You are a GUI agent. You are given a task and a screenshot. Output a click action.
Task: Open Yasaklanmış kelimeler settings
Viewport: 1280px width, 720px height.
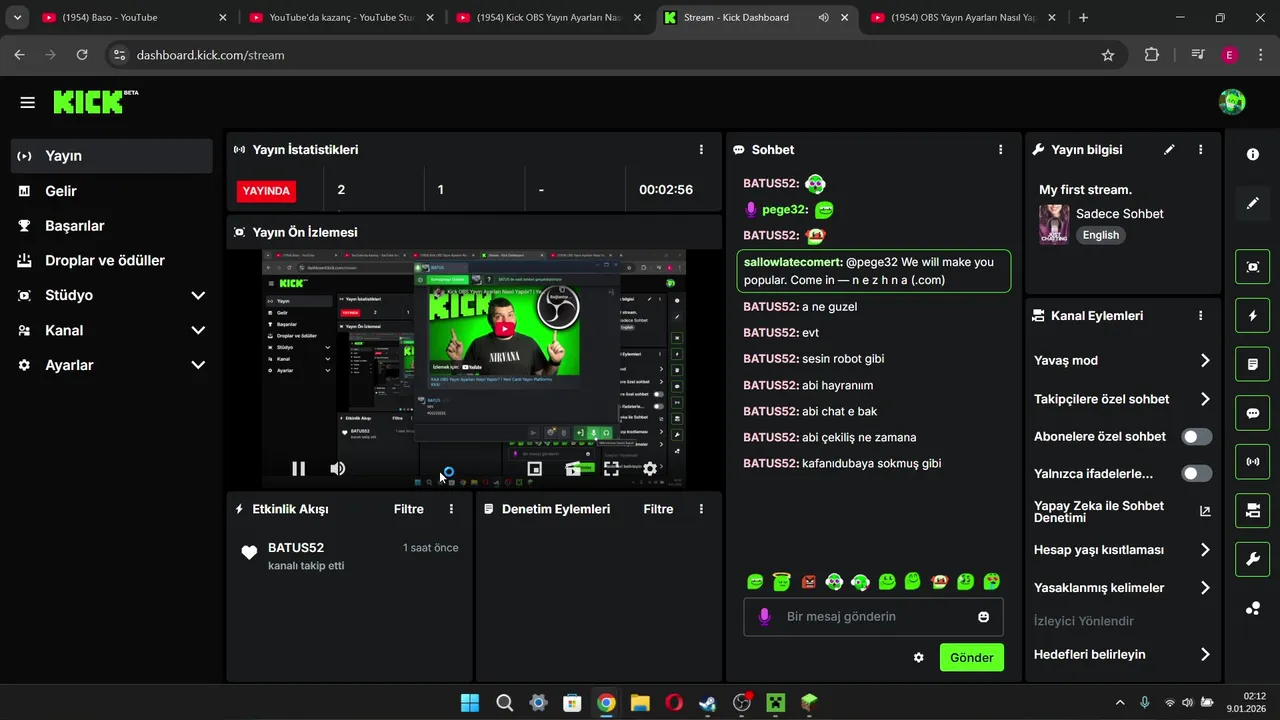[x=1123, y=588]
